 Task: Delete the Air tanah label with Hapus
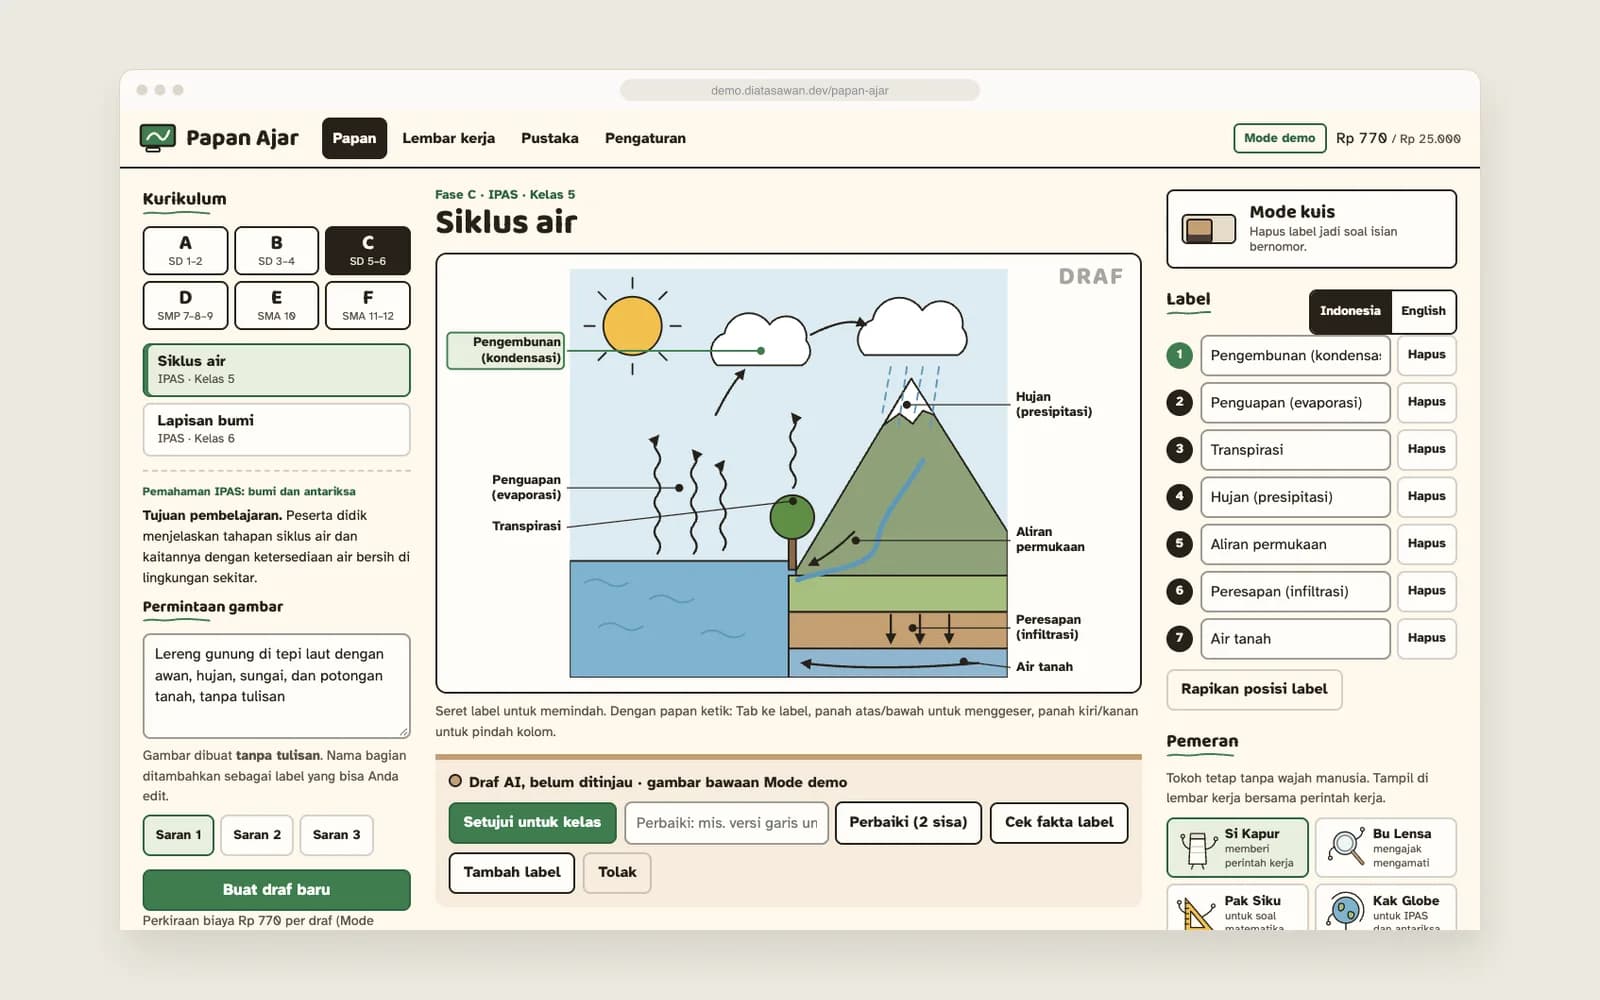(x=1426, y=638)
